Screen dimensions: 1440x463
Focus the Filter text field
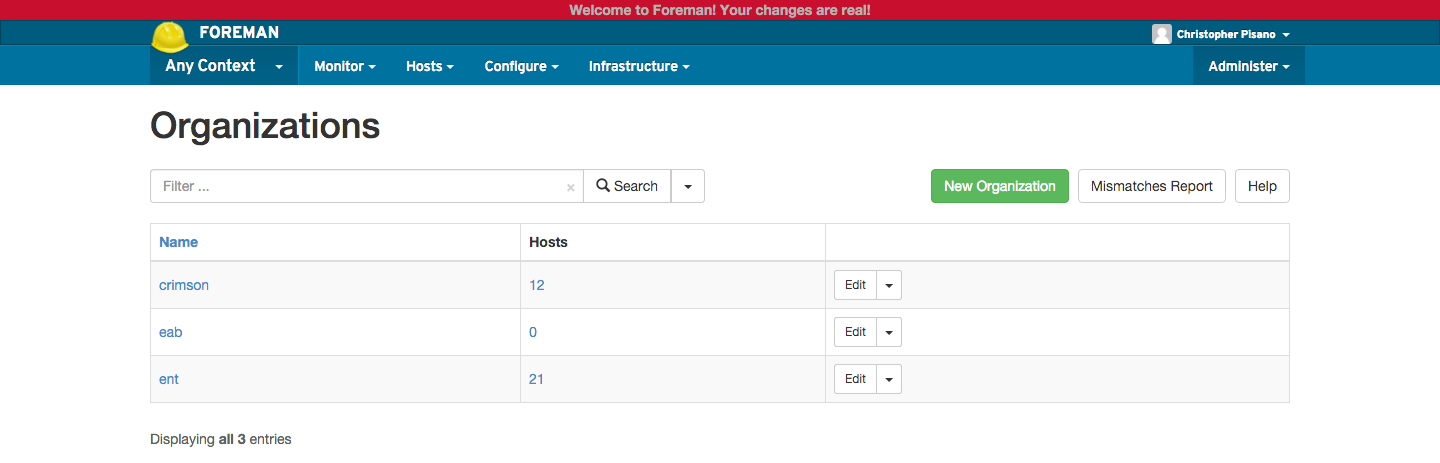point(360,186)
